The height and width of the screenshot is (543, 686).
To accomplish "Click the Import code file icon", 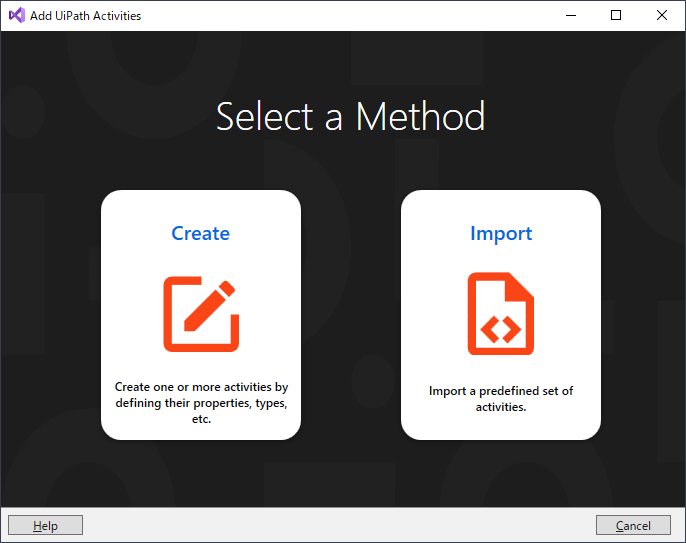I will [500, 314].
